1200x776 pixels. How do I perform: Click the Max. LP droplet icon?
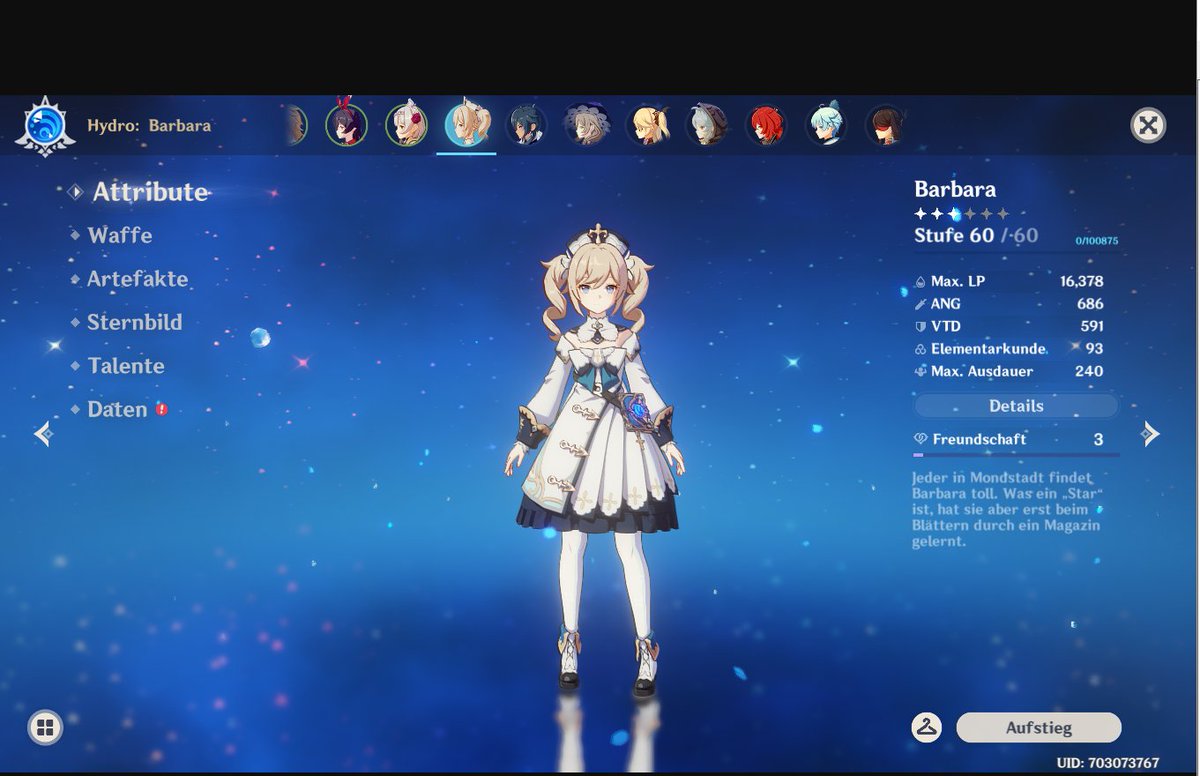(x=921, y=282)
